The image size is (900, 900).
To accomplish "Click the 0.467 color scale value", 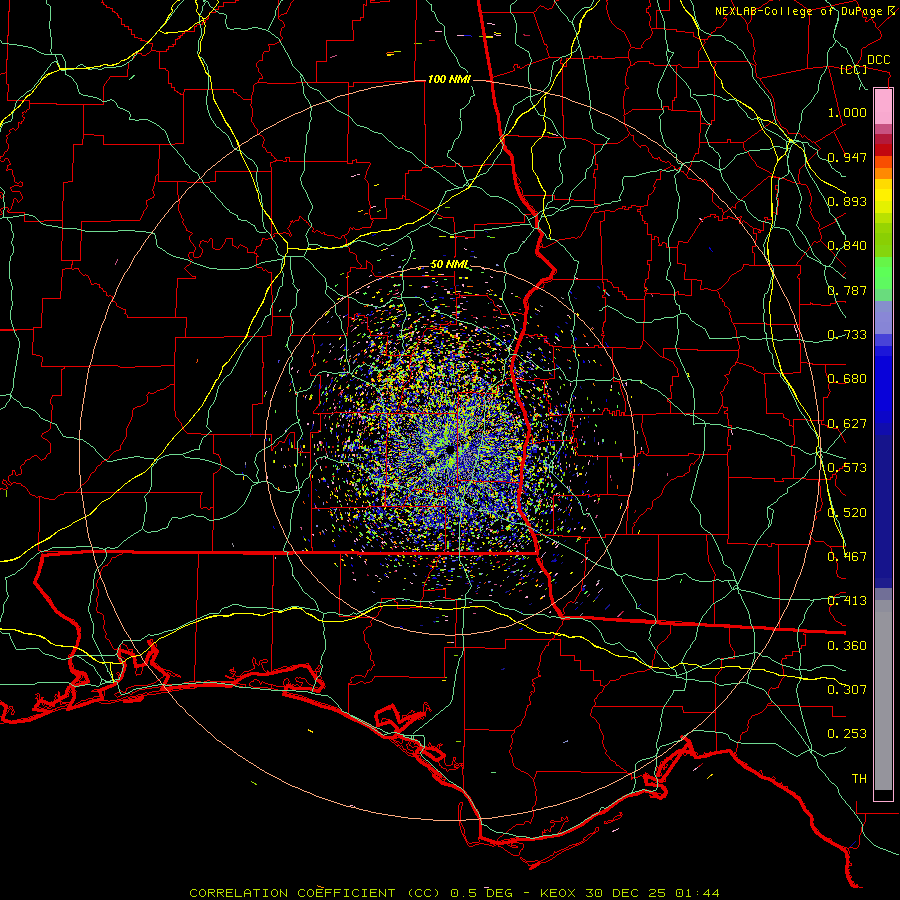I will pyautogui.click(x=847, y=557).
